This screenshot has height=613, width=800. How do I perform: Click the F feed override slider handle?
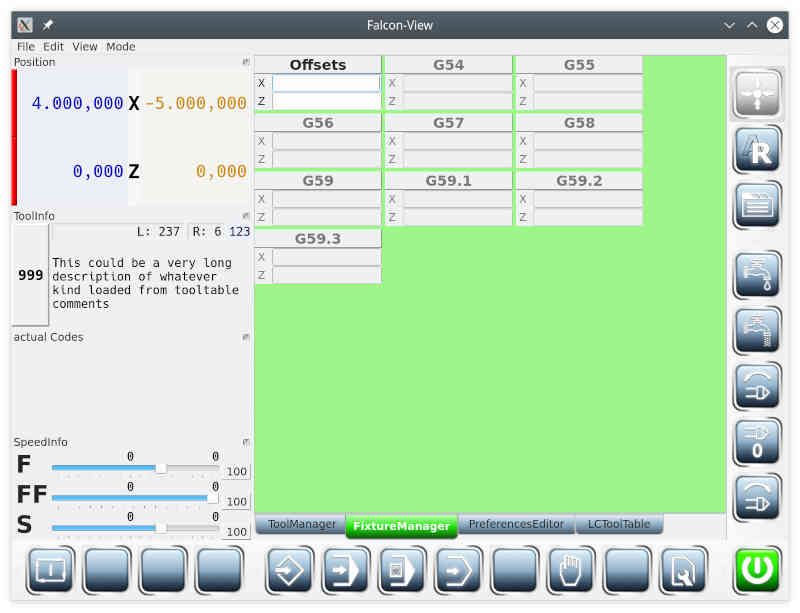(x=161, y=468)
